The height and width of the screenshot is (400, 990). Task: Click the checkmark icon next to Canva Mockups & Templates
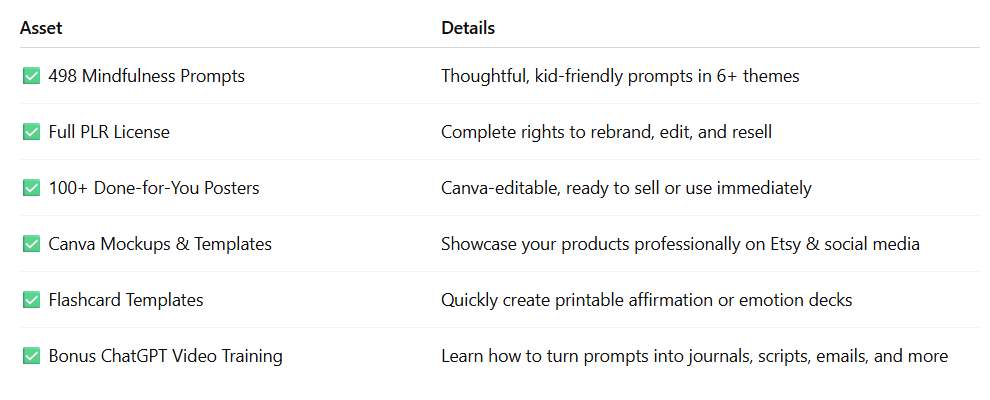pos(31,244)
